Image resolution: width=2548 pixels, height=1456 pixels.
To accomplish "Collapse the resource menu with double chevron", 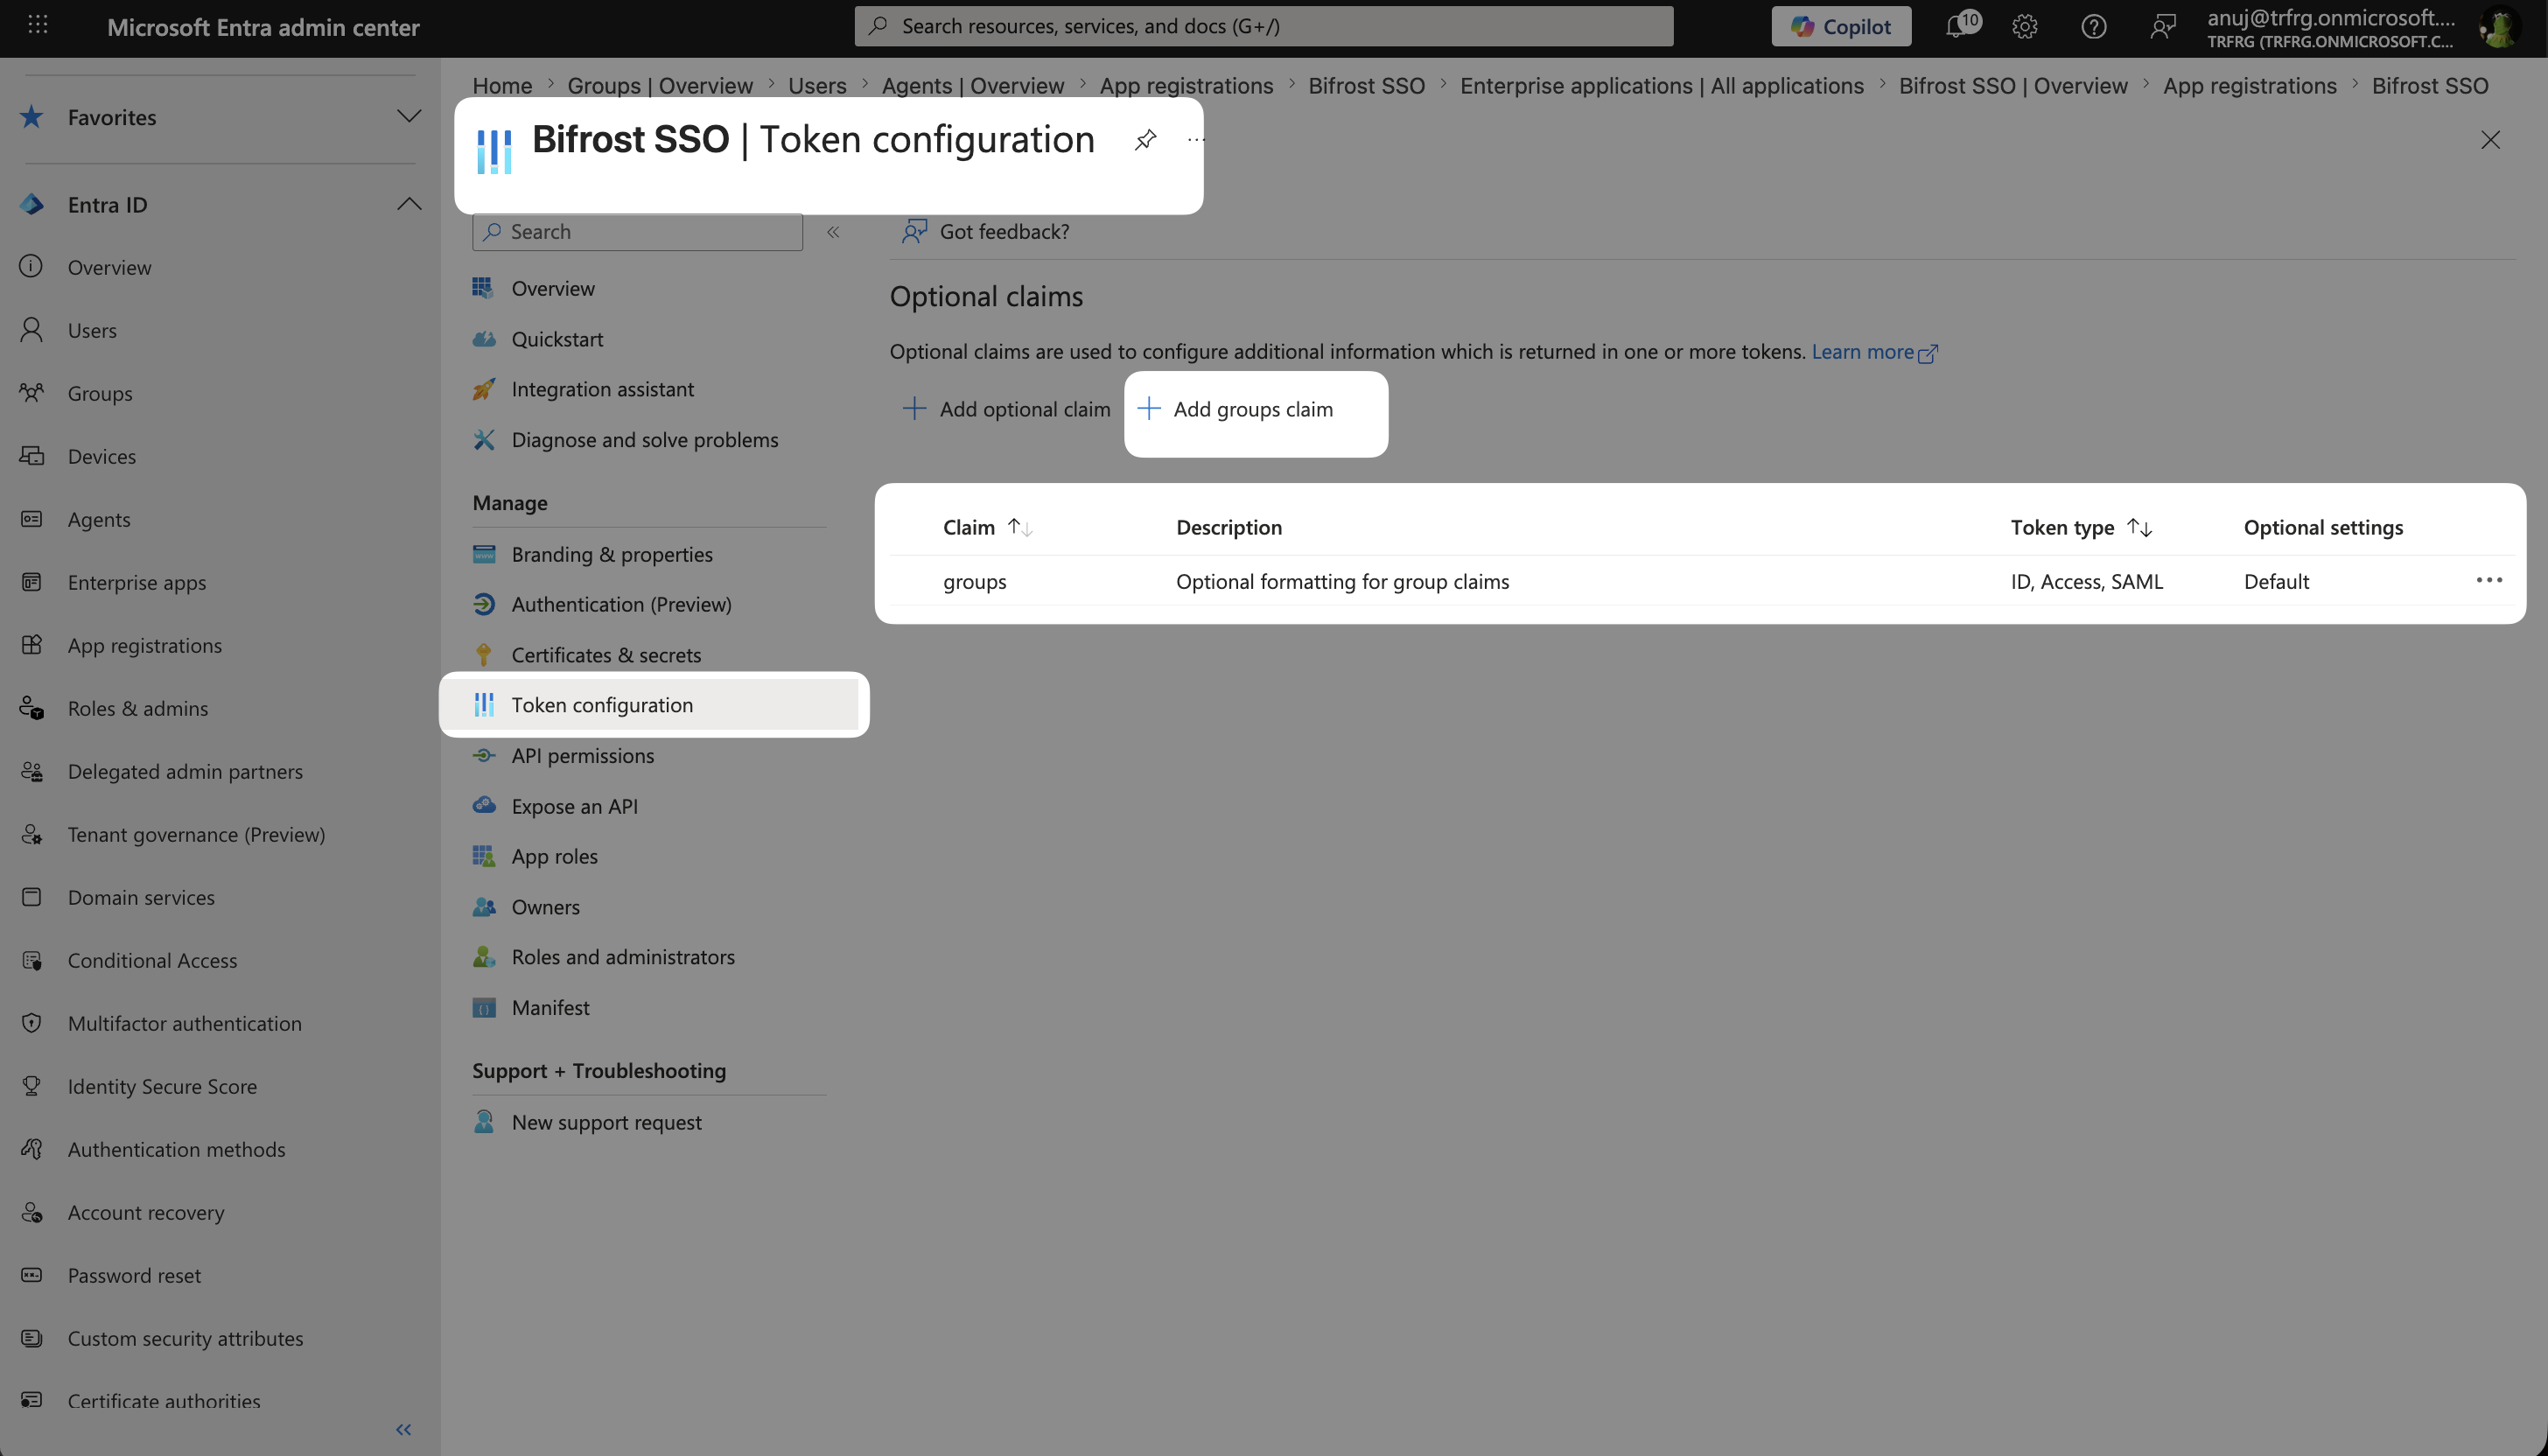I will [x=832, y=232].
